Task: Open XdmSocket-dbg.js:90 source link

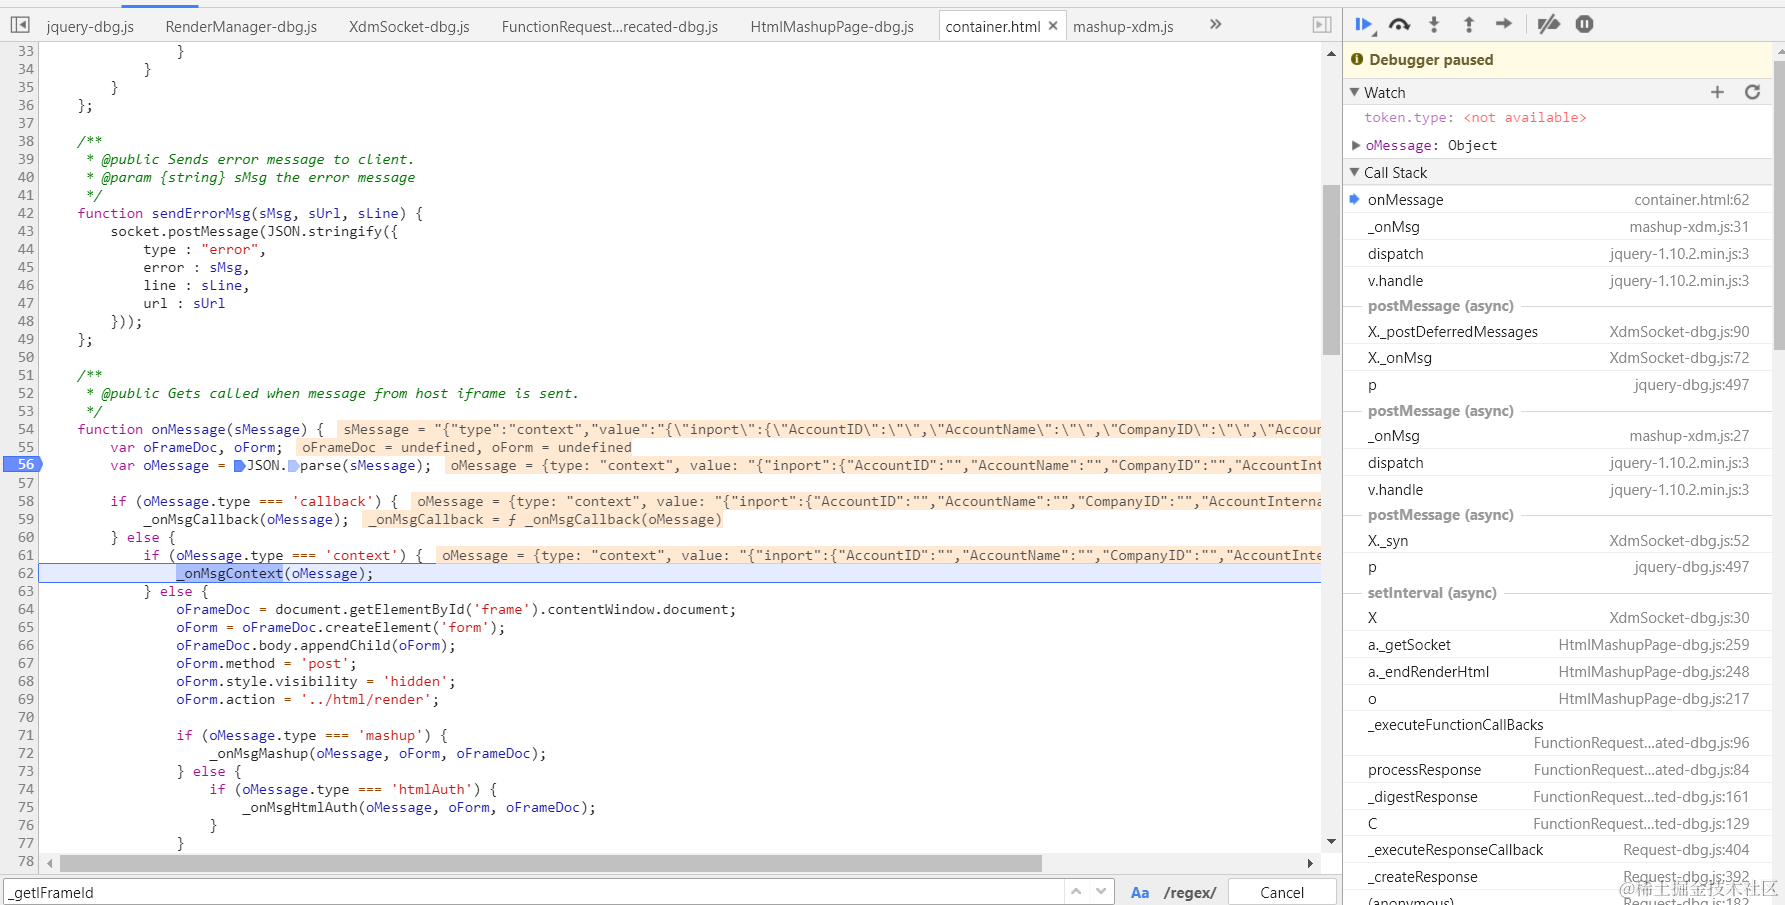Action: [x=1679, y=332]
